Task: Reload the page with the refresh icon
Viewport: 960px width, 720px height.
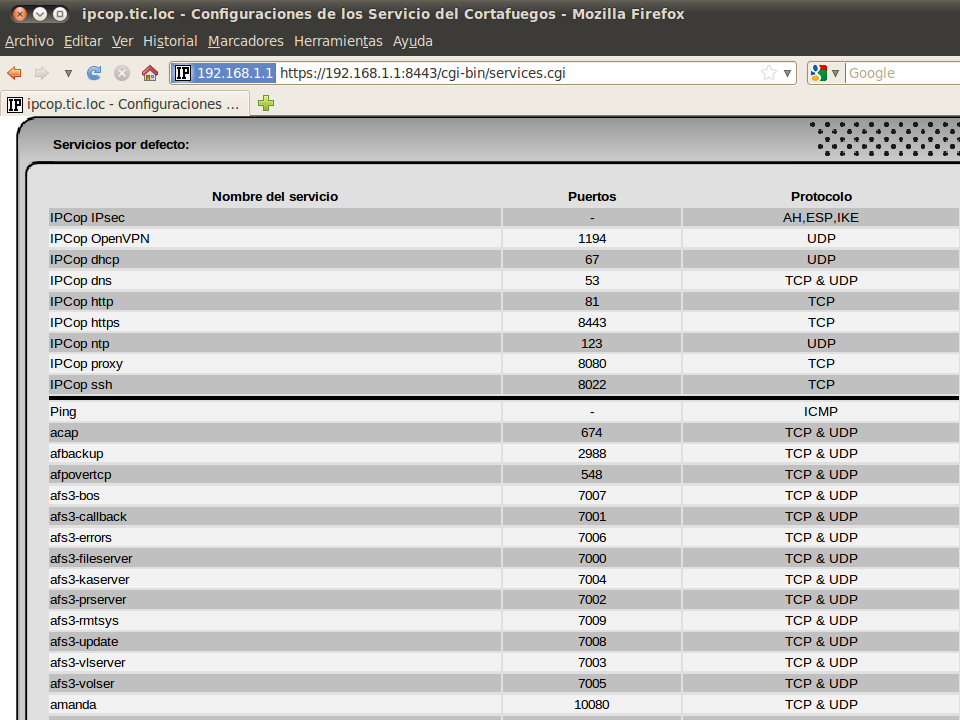Action: [94, 73]
